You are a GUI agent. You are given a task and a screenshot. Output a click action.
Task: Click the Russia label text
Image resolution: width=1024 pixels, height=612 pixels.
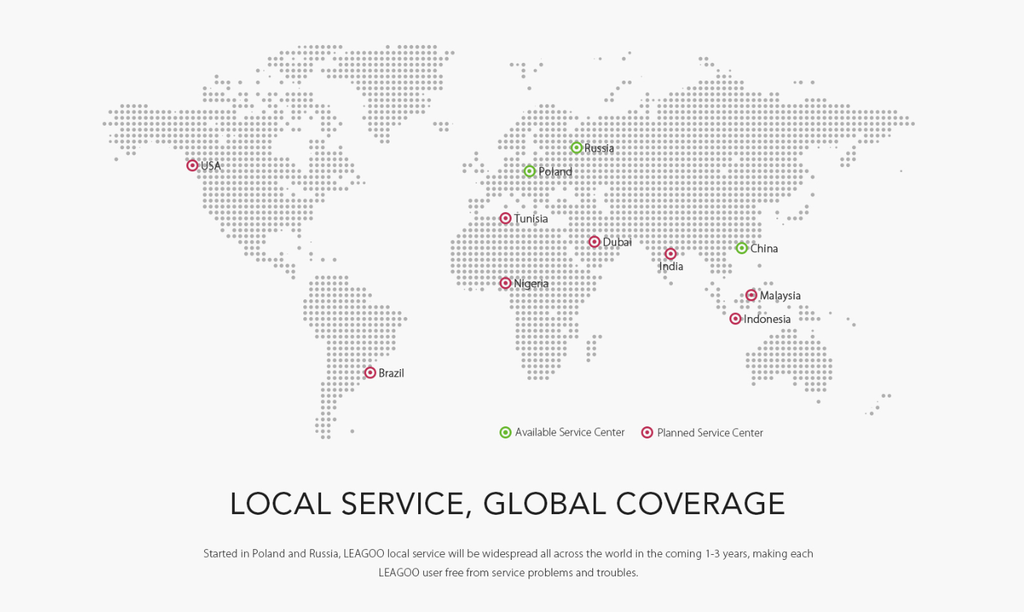[x=599, y=148]
